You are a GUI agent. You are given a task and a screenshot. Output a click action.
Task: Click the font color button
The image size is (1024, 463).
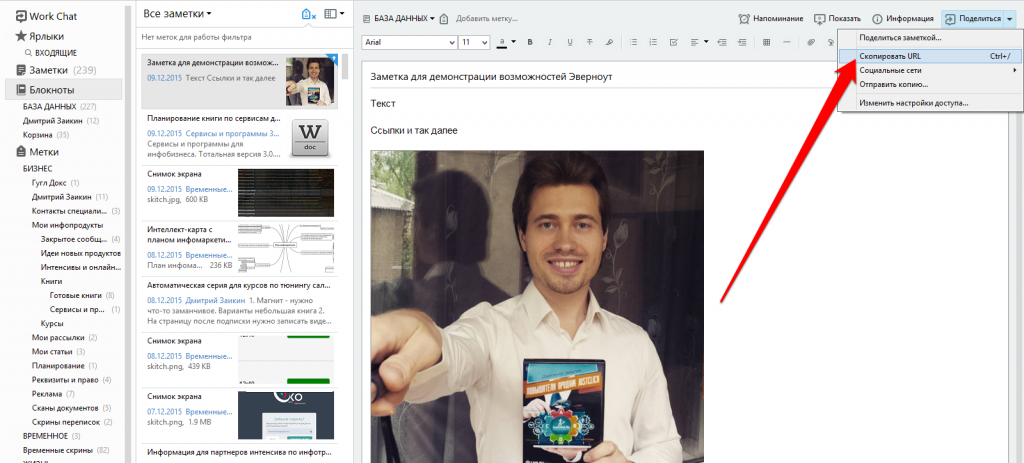click(x=502, y=42)
